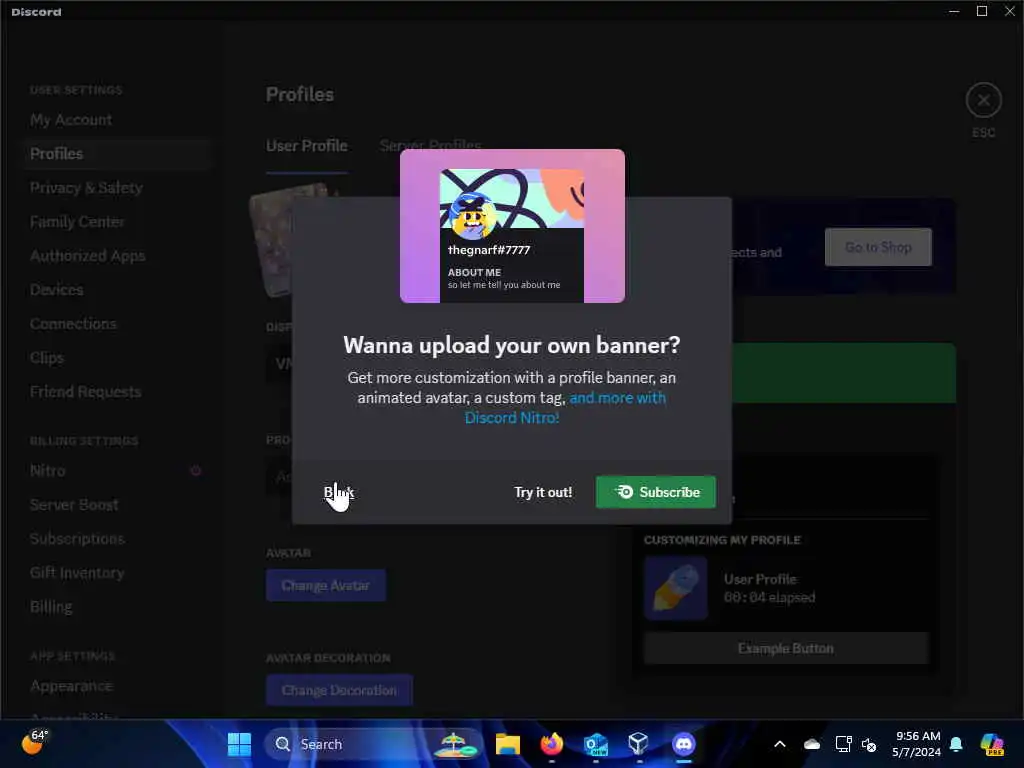This screenshot has height=768, width=1024.
Task: Open notifications bell icon
Action: (x=956, y=744)
